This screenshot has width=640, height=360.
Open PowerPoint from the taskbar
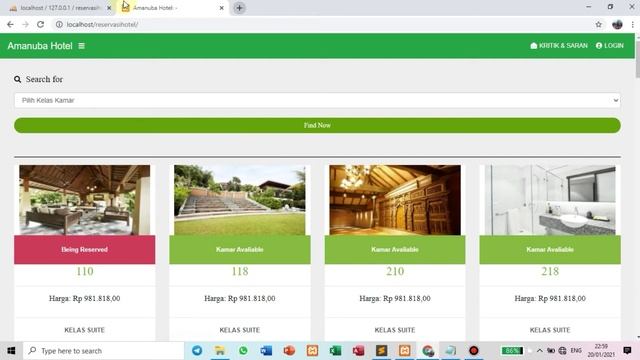click(x=289, y=351)
